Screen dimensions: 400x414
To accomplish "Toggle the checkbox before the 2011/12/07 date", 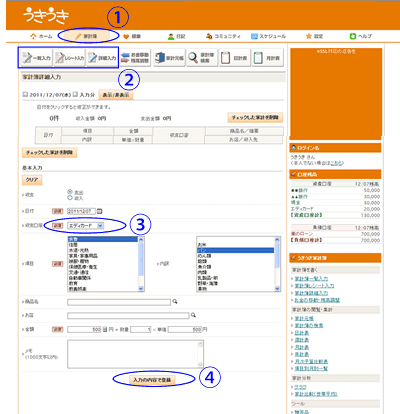I will coord(25,94).
